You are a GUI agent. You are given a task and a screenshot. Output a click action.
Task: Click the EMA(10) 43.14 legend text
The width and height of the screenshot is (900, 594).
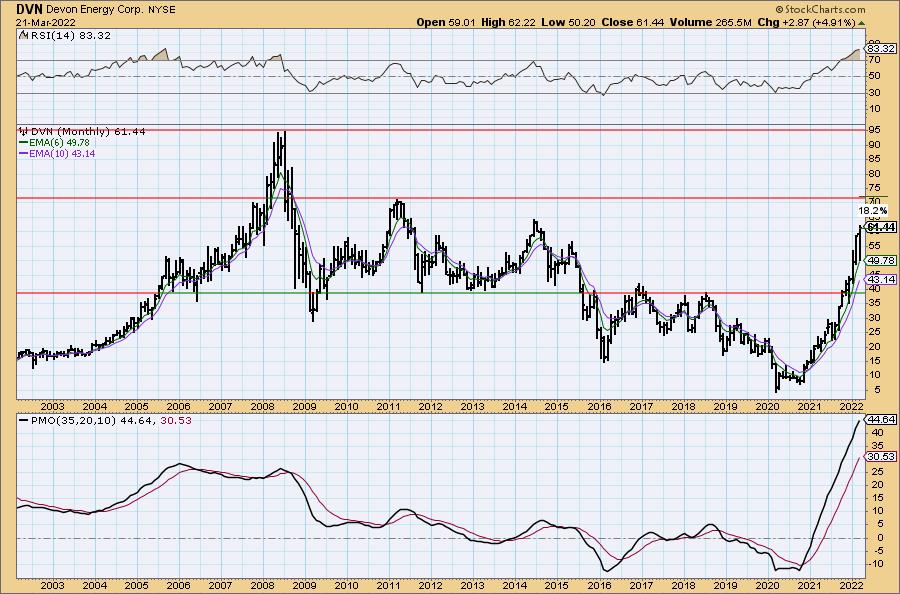point(61,154)
